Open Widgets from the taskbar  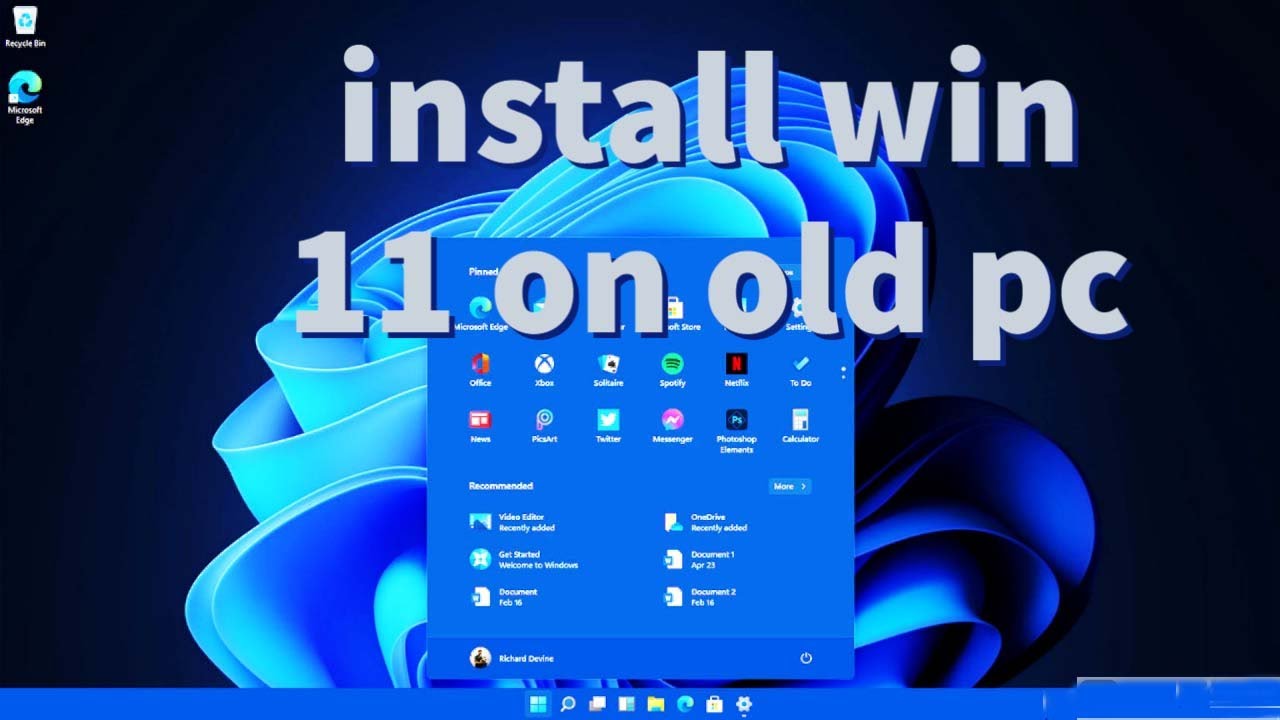[x=626, y=704]
